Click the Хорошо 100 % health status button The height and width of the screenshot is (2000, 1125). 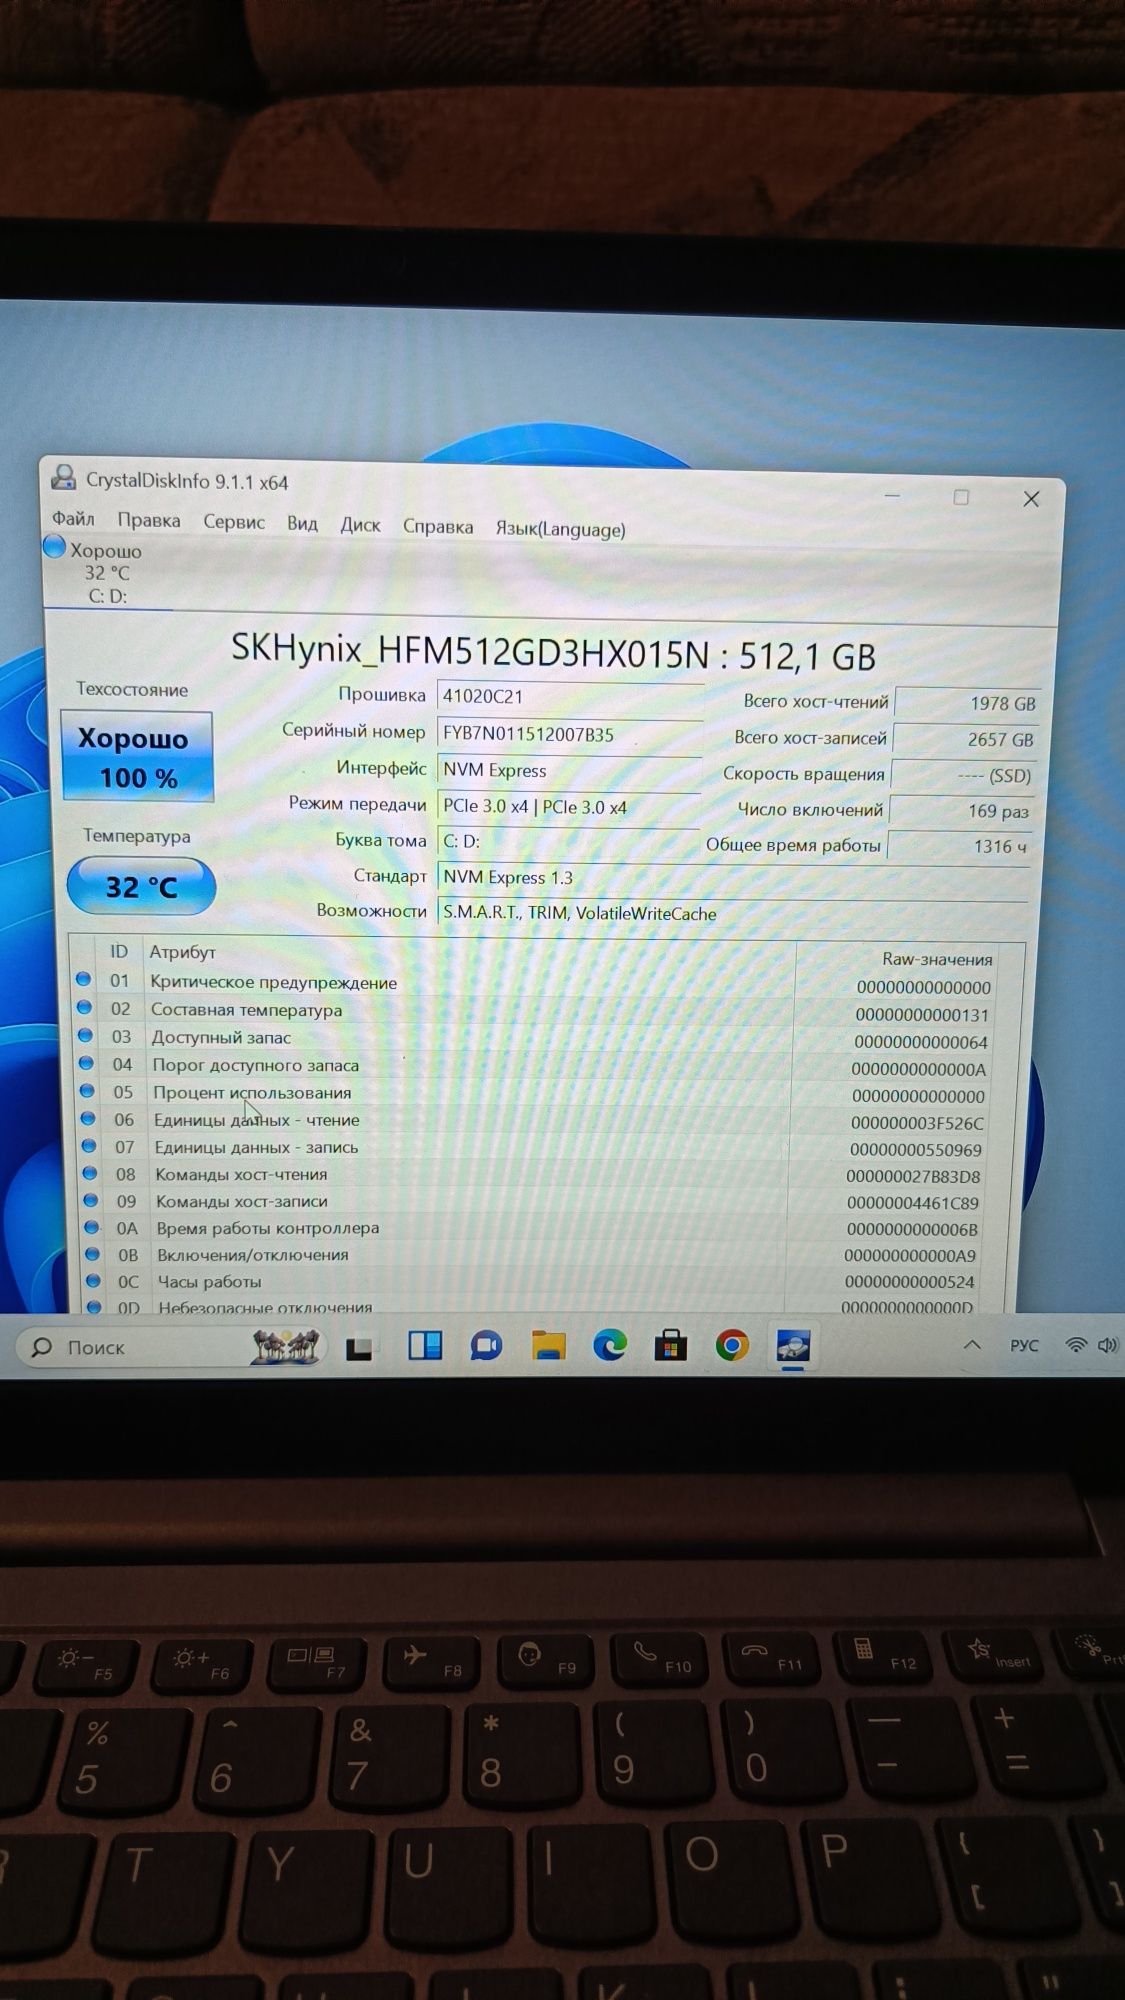point(137,757)
